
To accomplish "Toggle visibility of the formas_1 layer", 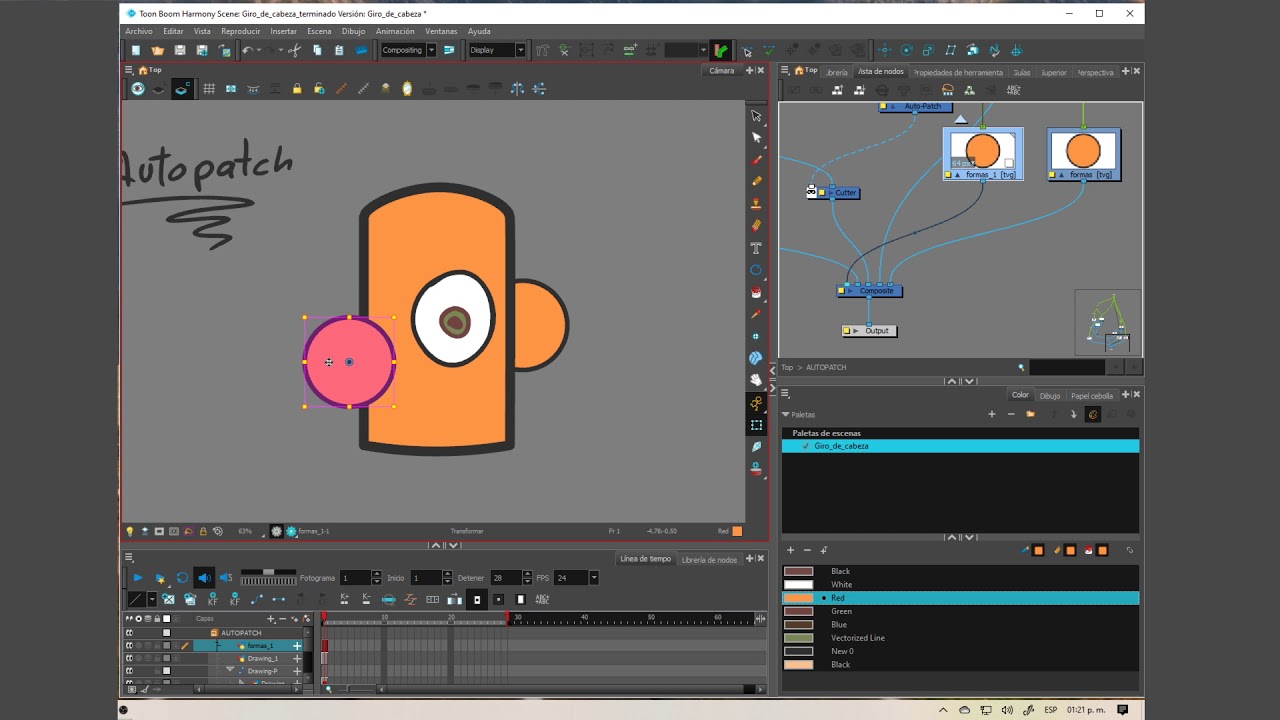I will click(129, 646).
